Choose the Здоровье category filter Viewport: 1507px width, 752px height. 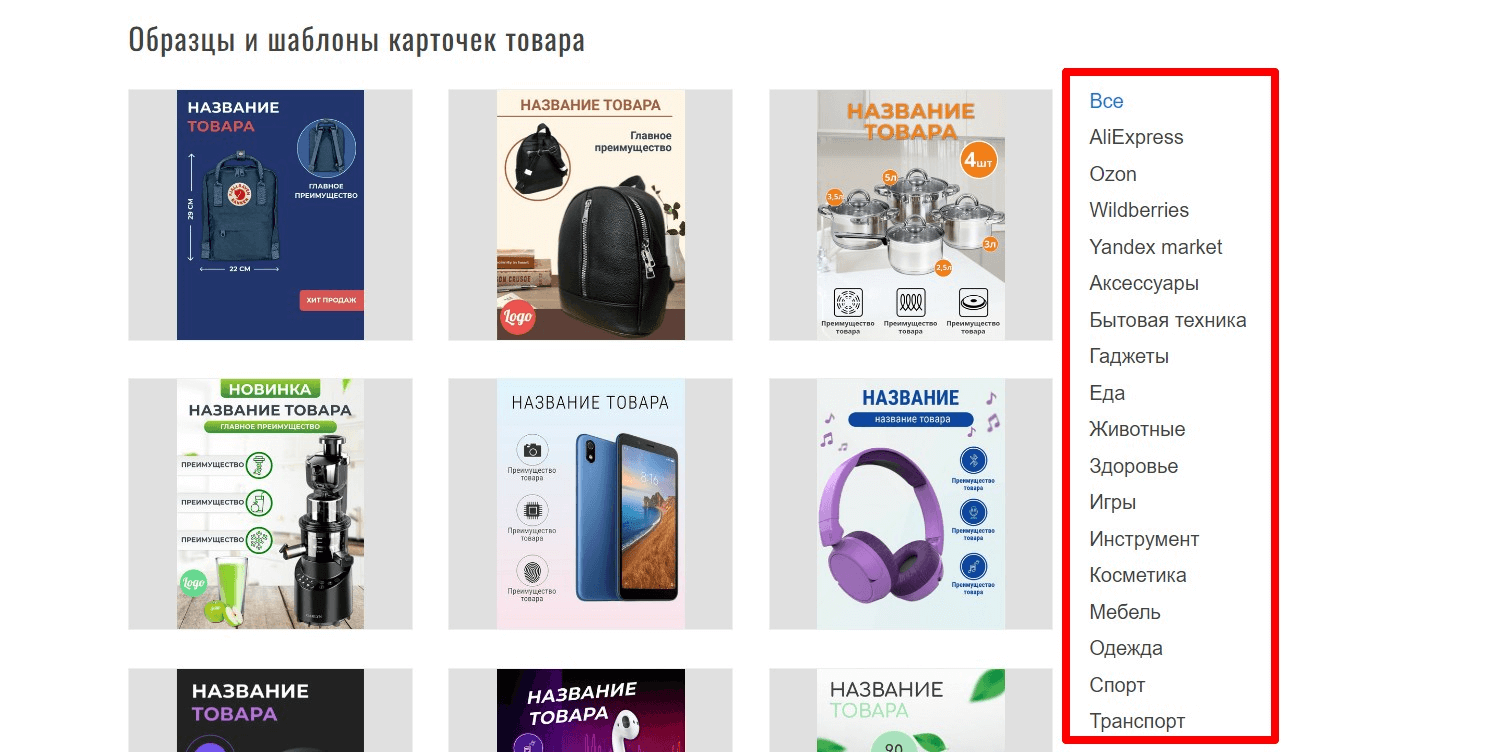[1134, 466]
